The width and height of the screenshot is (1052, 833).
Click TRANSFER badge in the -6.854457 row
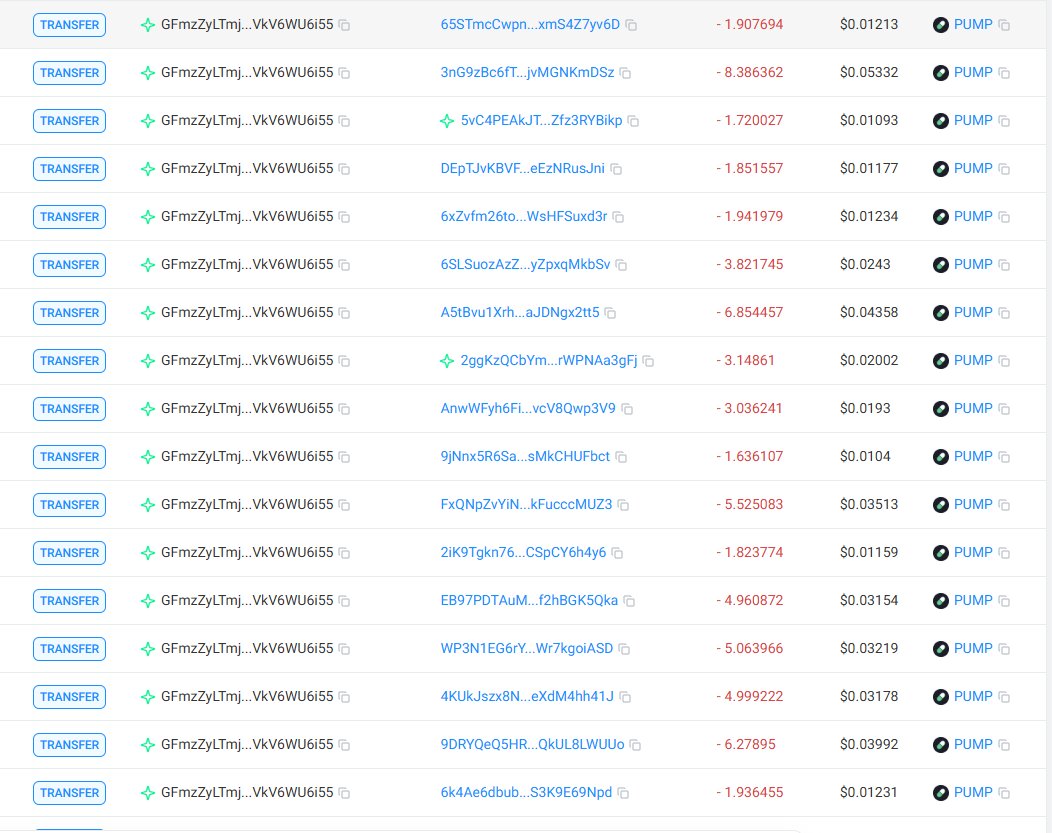[69, 313]
